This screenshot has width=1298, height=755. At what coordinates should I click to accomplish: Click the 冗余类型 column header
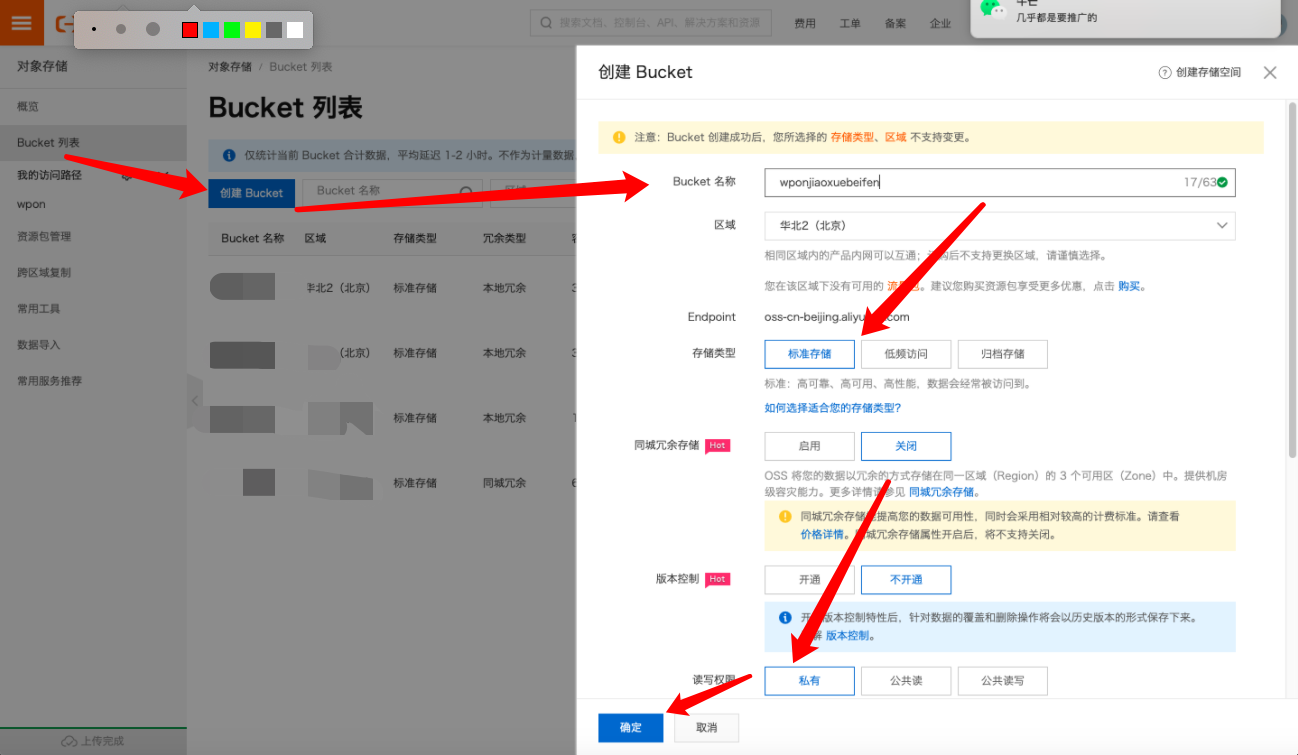click(504, 239)
